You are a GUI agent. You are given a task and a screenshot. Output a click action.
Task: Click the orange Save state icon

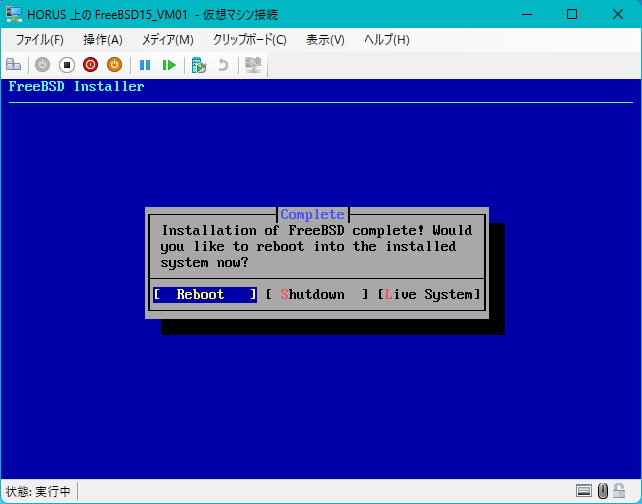tap(115, 65)
